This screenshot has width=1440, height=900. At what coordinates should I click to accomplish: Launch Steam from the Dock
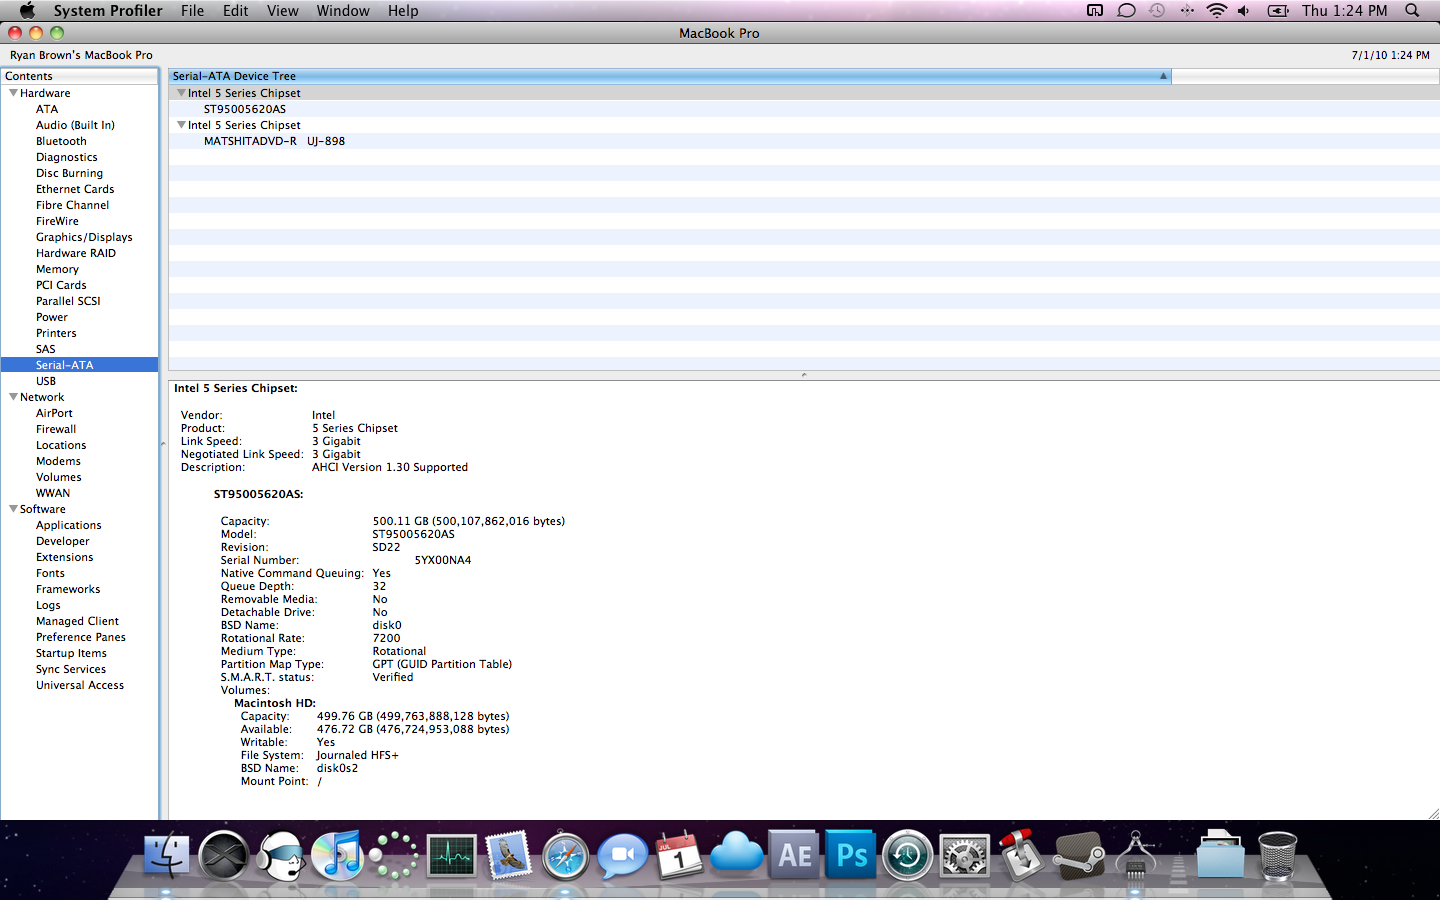click(1079, 856)
